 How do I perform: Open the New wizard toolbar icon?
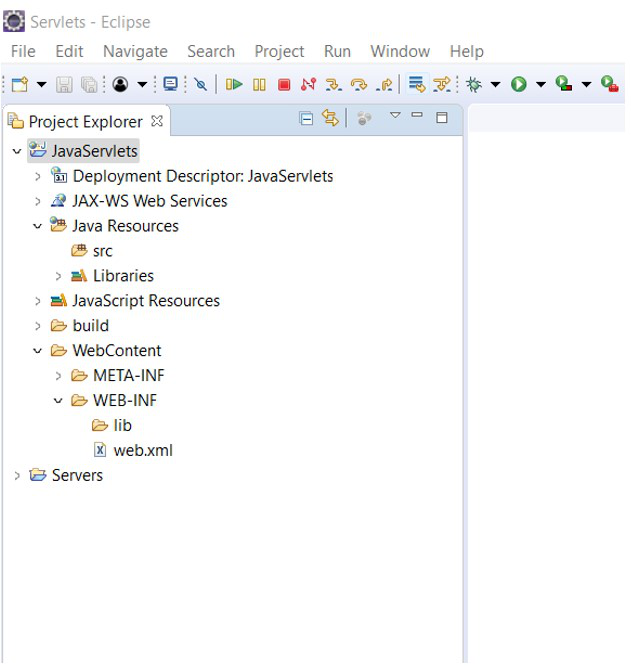click(20, 84)
